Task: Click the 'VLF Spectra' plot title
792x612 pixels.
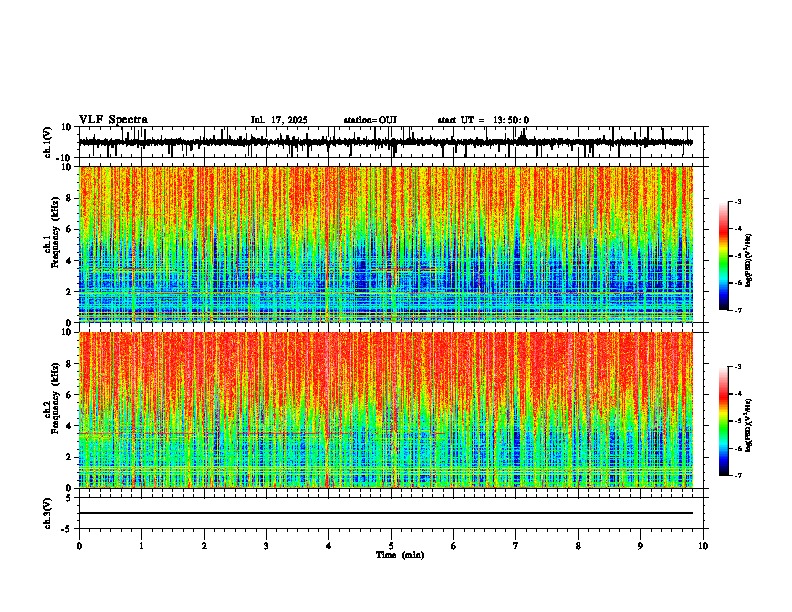Action: coord(113,120)
